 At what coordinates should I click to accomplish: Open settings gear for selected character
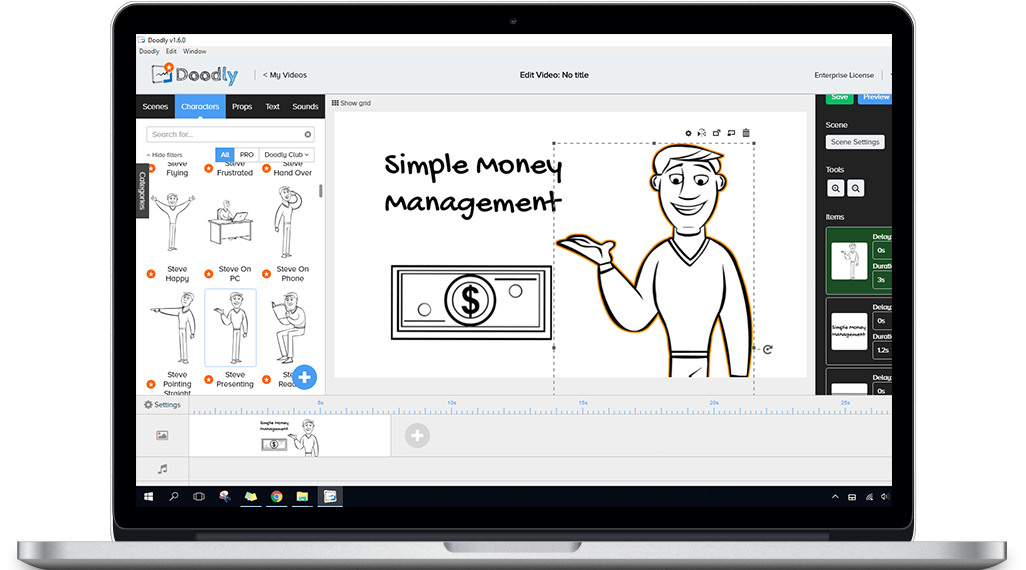click(x=688, y=134)
